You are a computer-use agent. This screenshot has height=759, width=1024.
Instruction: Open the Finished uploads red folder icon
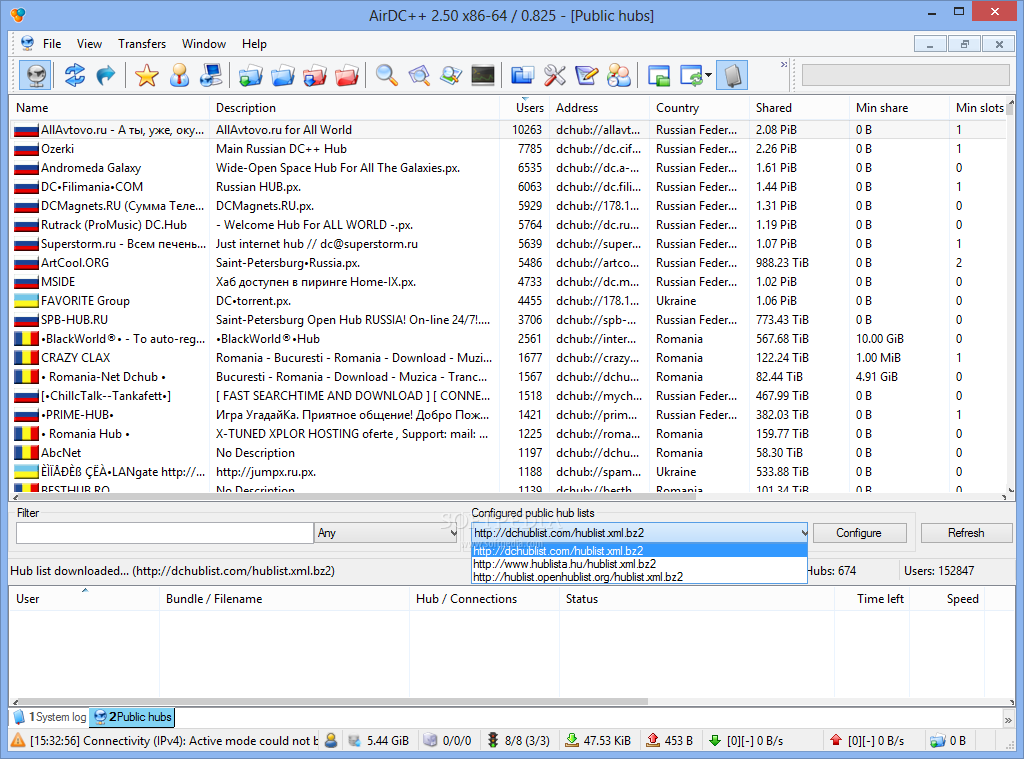[347, 75]
